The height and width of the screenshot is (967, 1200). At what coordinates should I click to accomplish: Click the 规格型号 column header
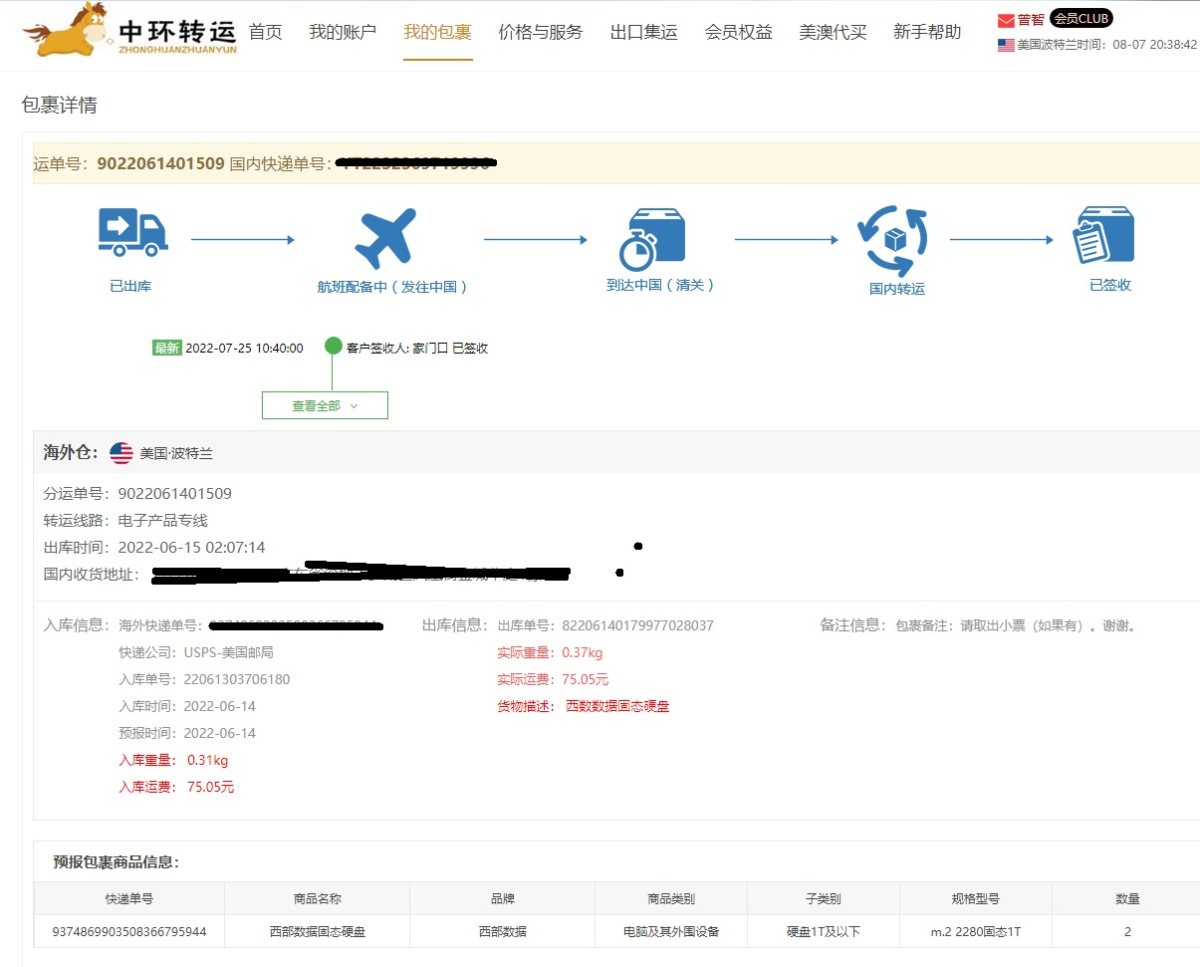(975, 899)
